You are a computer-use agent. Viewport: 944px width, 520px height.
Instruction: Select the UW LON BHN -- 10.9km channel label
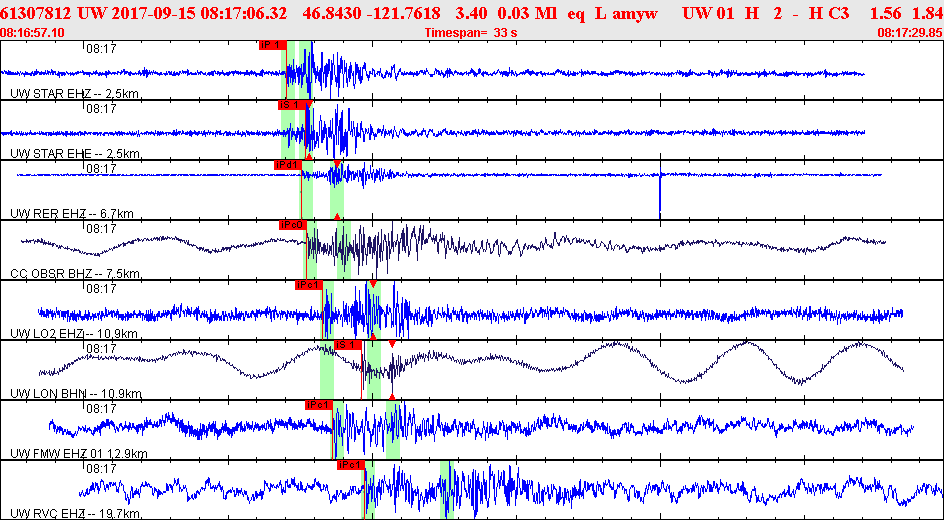[x=76, y=394]
